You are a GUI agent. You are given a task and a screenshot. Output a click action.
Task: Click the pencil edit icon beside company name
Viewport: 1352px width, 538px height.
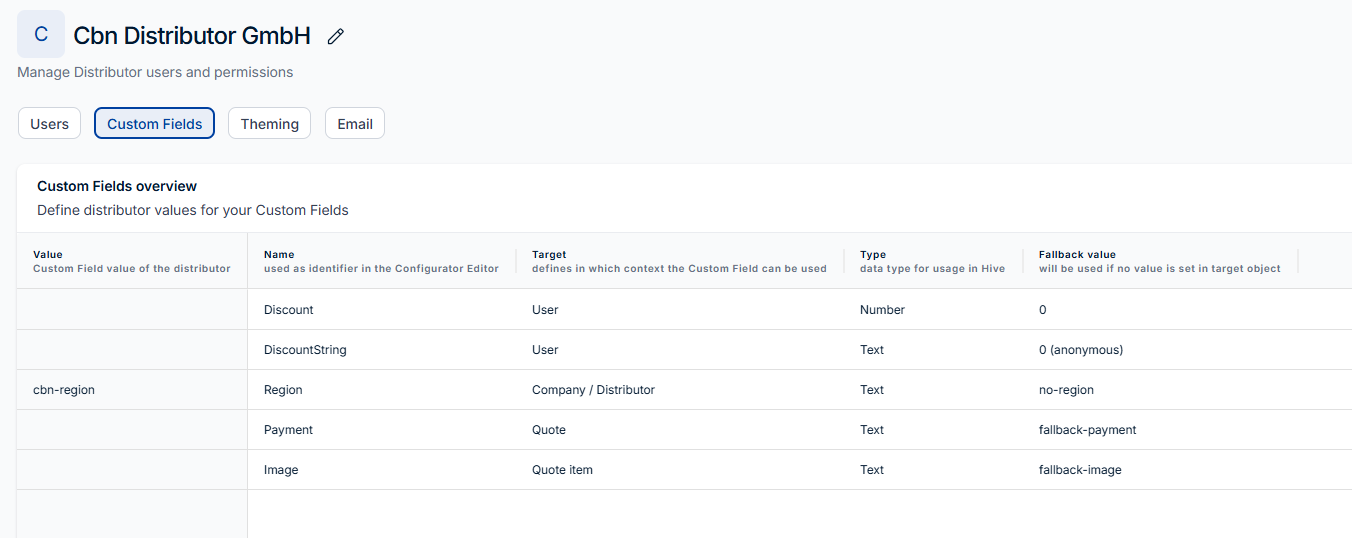click(336, 36)
